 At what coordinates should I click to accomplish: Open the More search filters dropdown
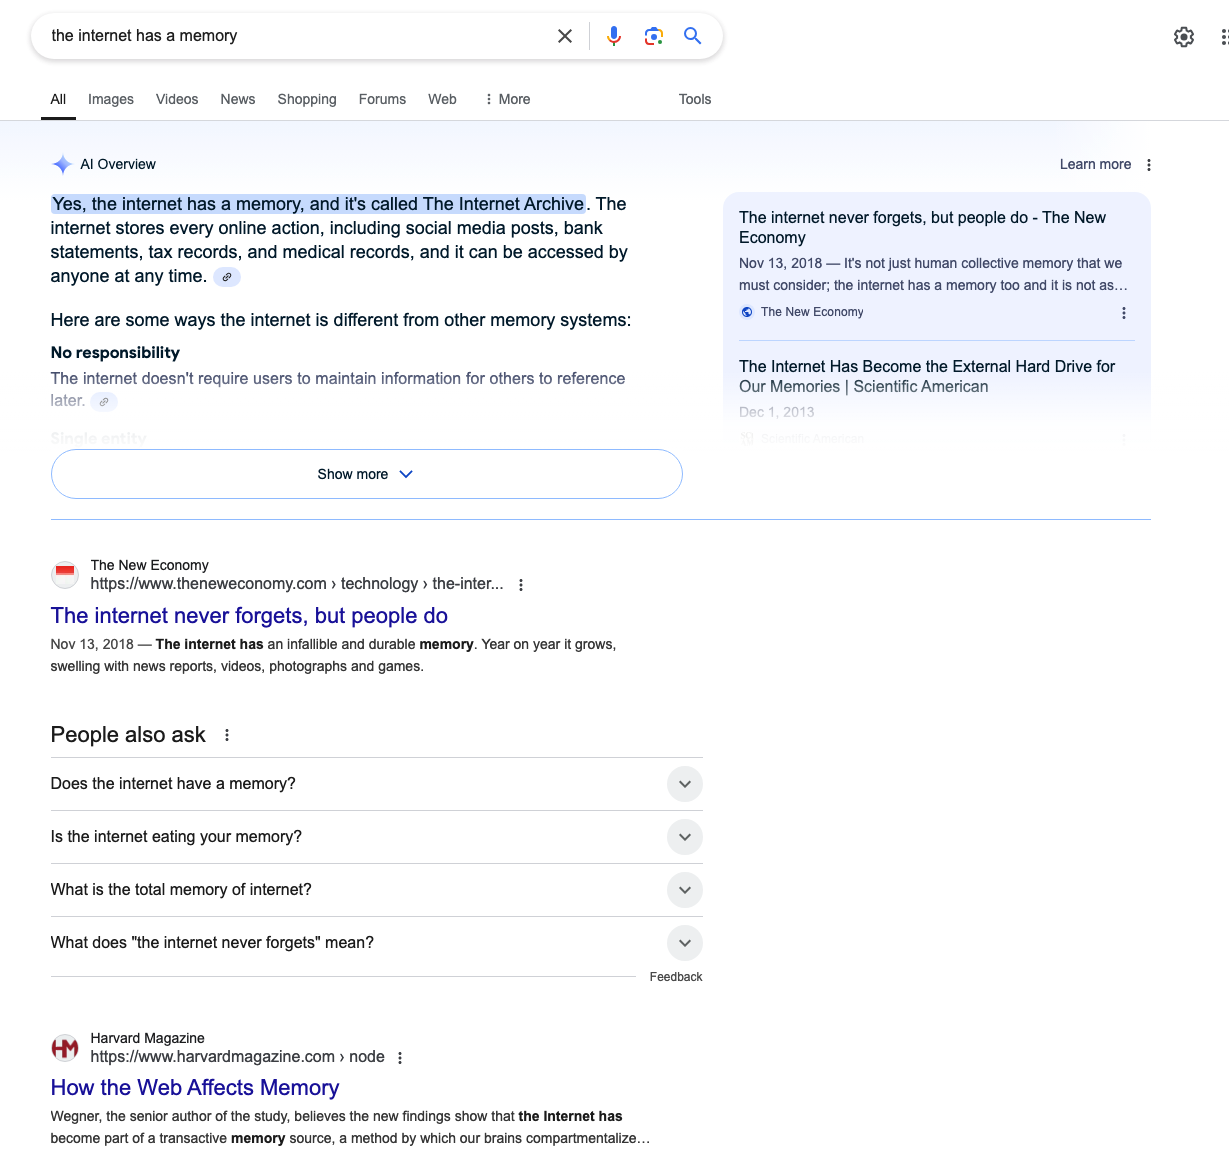(x=507, y=99)
